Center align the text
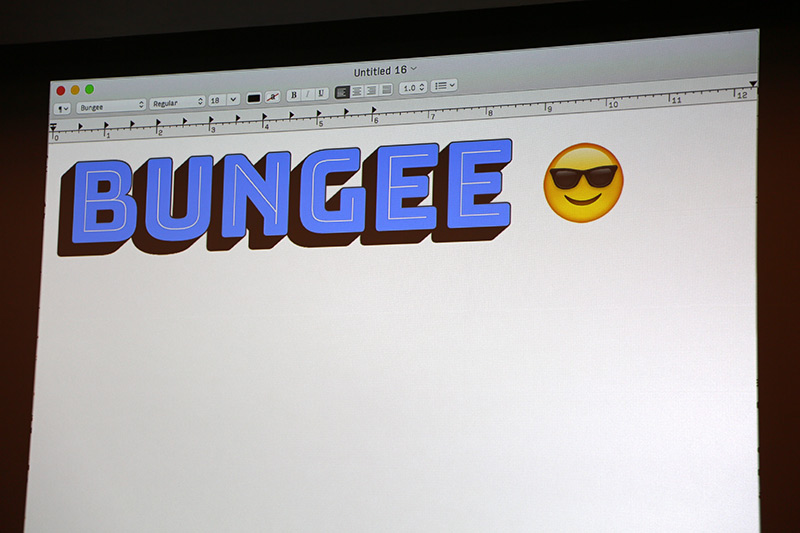Image resolution: width=800 pixels, height=533 pixels. [357, 91]
